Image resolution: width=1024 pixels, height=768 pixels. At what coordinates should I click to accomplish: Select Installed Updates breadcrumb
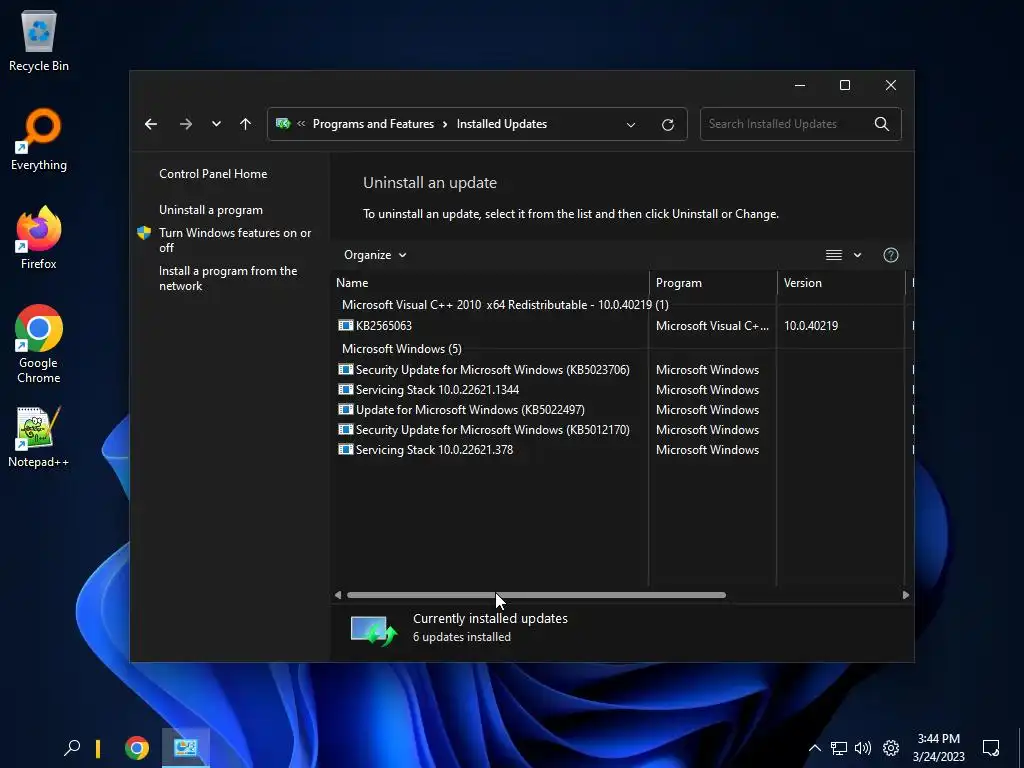tap(502, 124)
